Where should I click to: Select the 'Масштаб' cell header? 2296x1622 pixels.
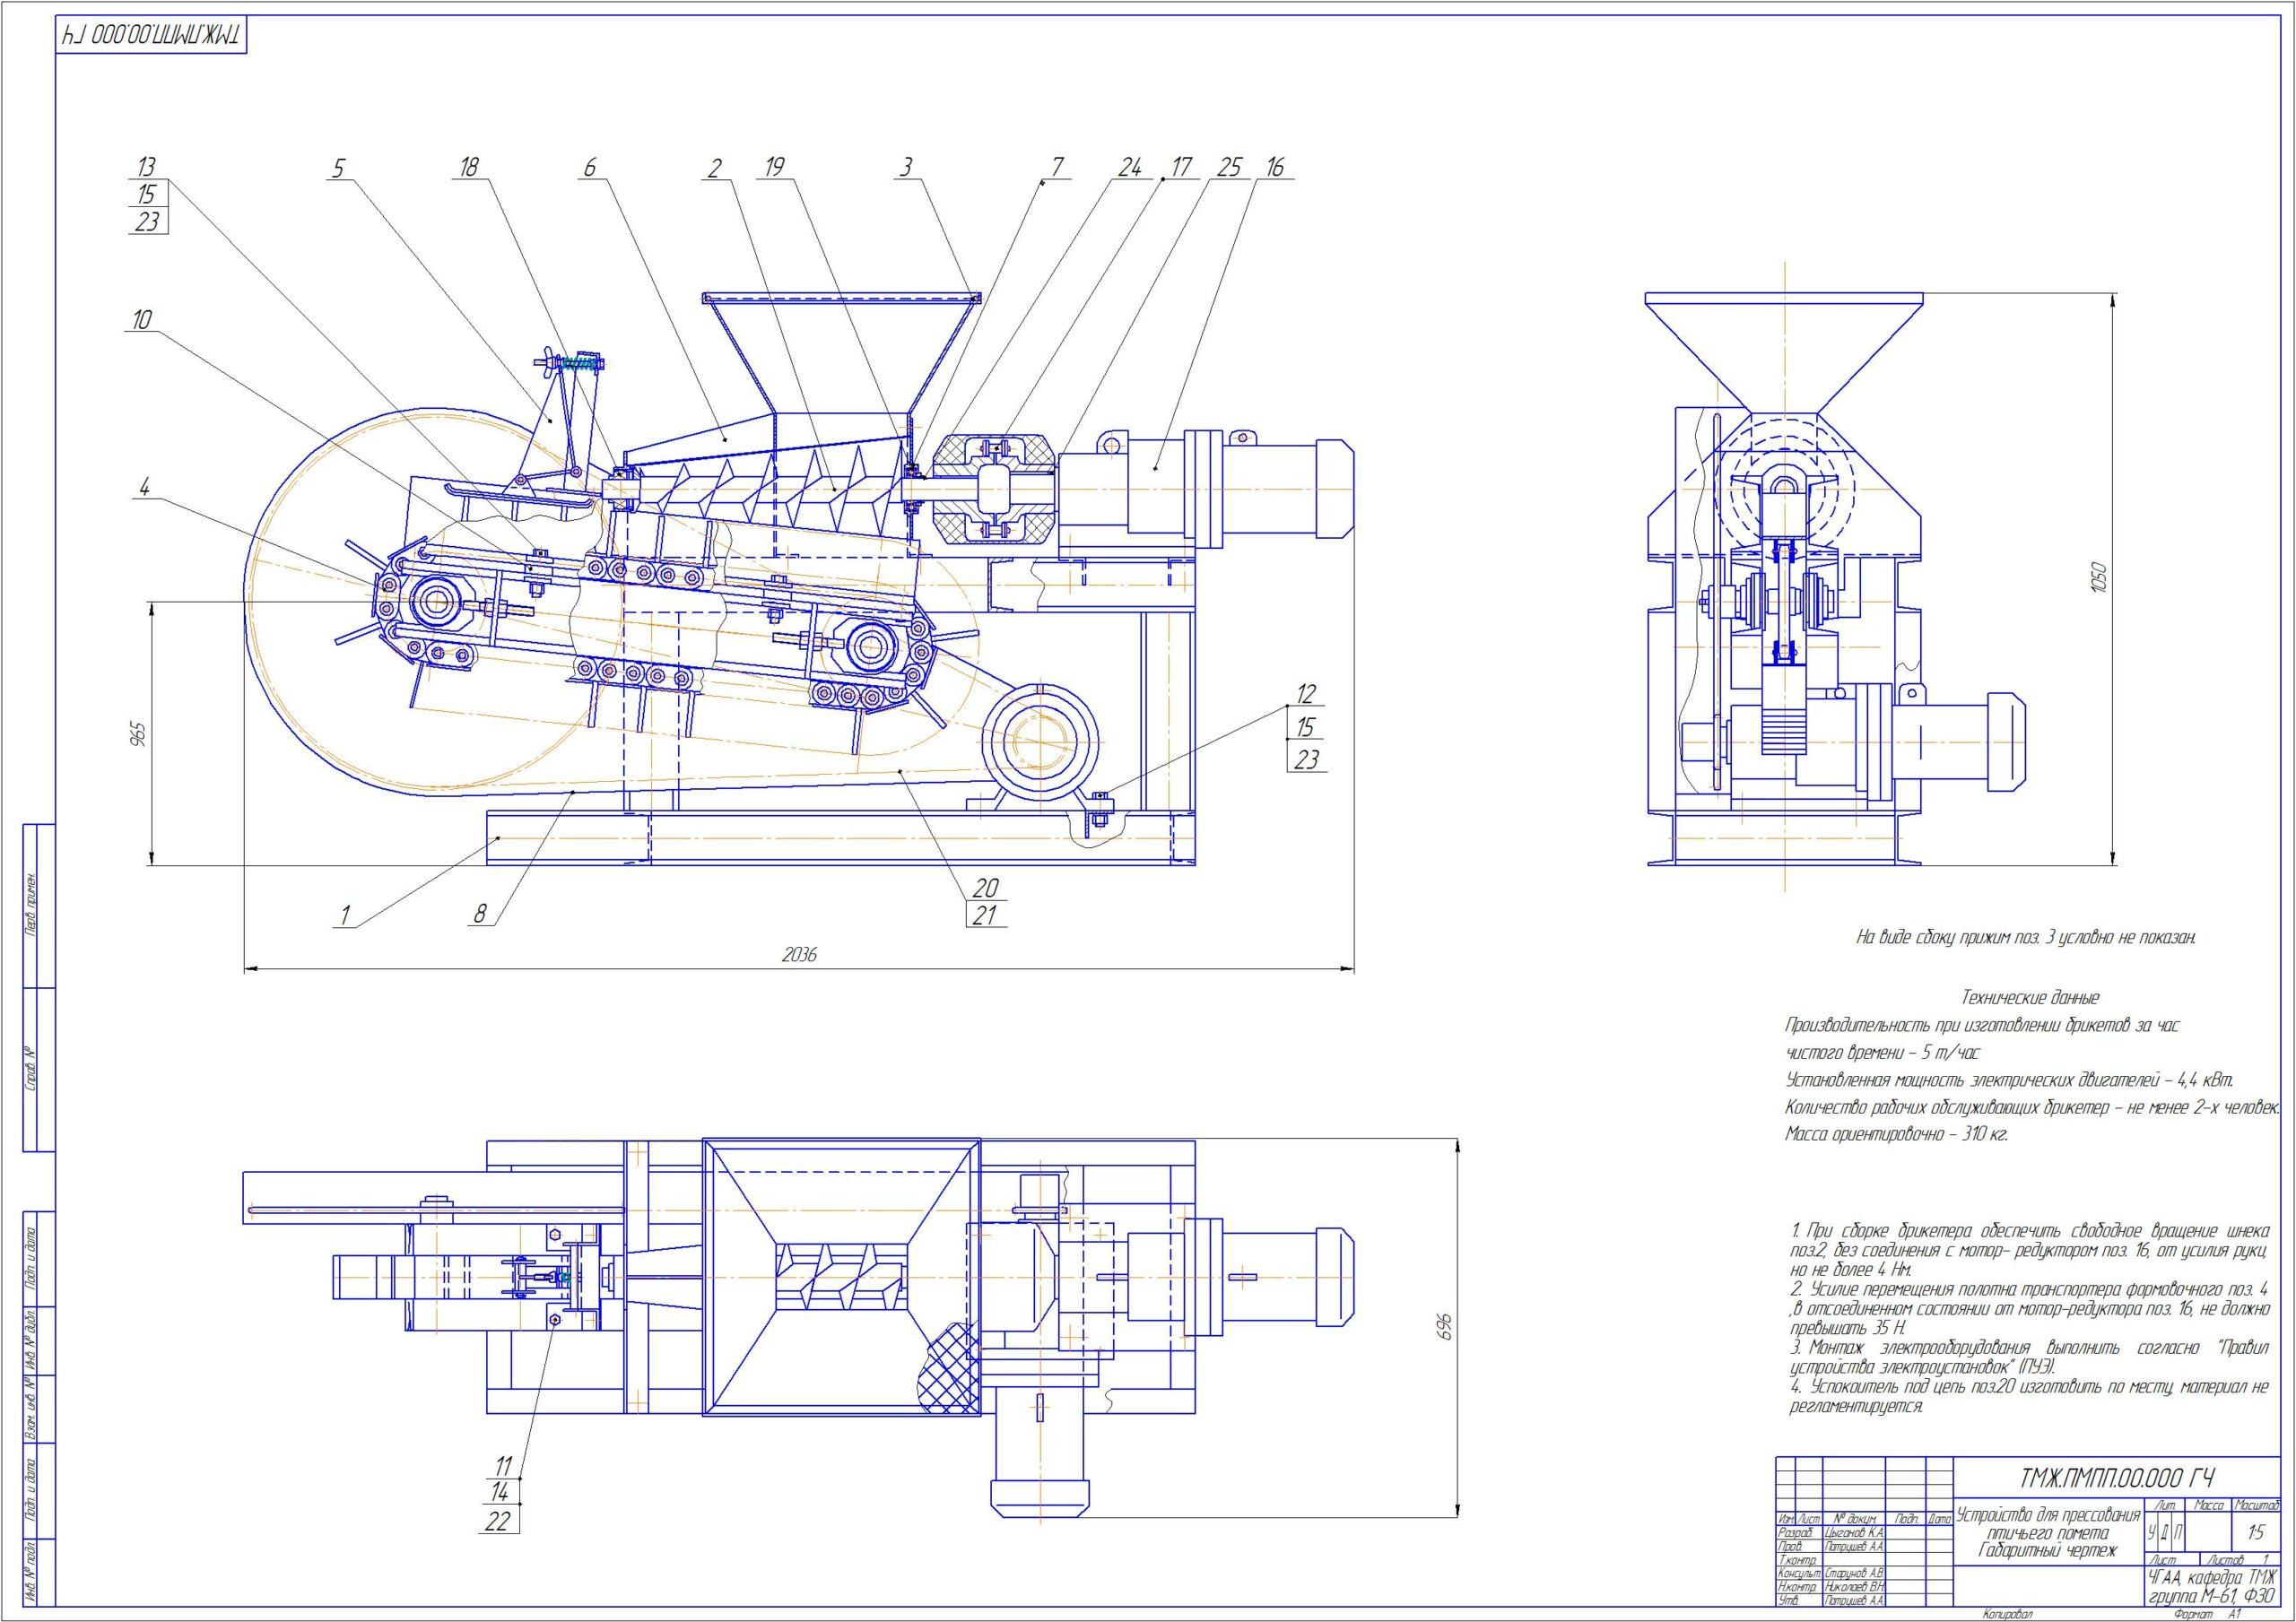[2256, 1505]
